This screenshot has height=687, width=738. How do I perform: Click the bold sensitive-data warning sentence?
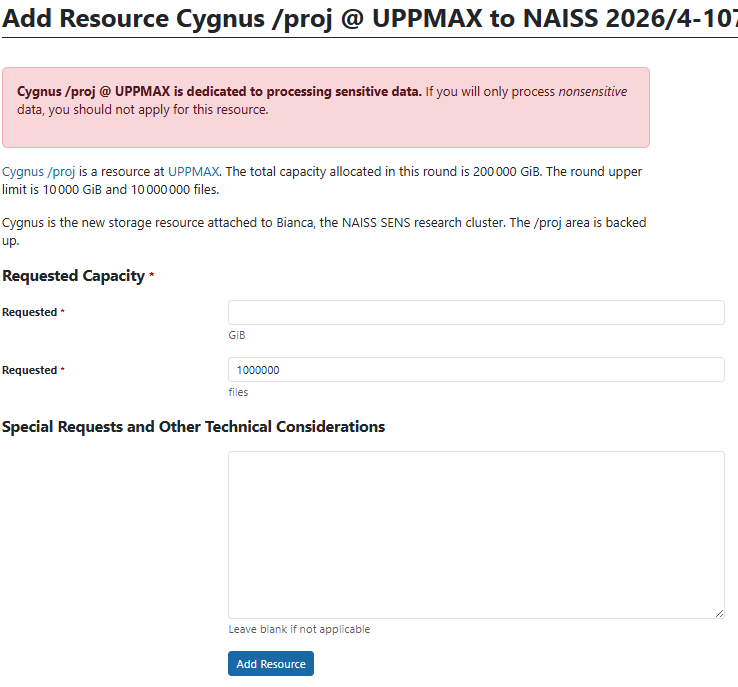point(219,91)
